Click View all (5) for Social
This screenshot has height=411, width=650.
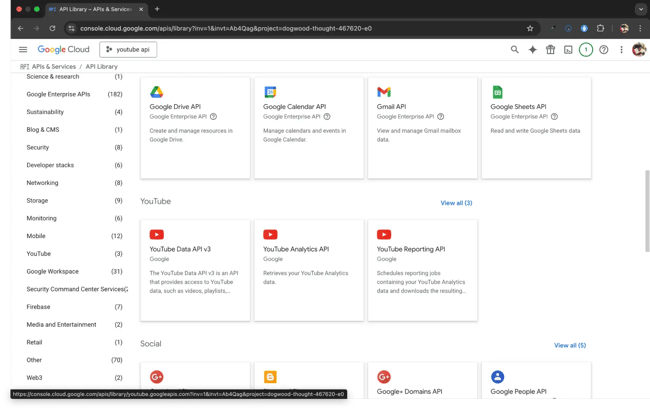coord(569,345)
